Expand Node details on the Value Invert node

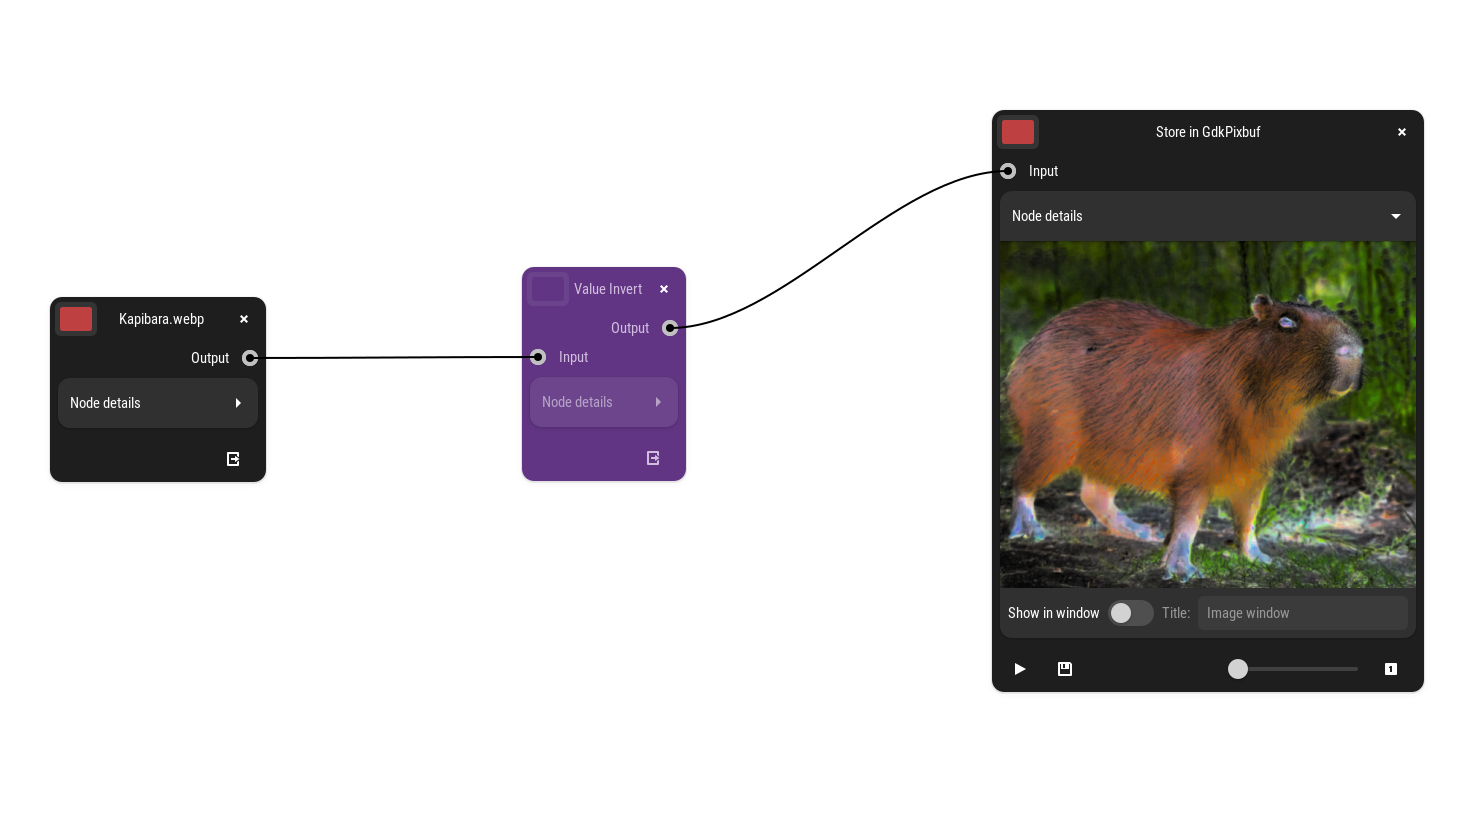click(x=603, y=402)
